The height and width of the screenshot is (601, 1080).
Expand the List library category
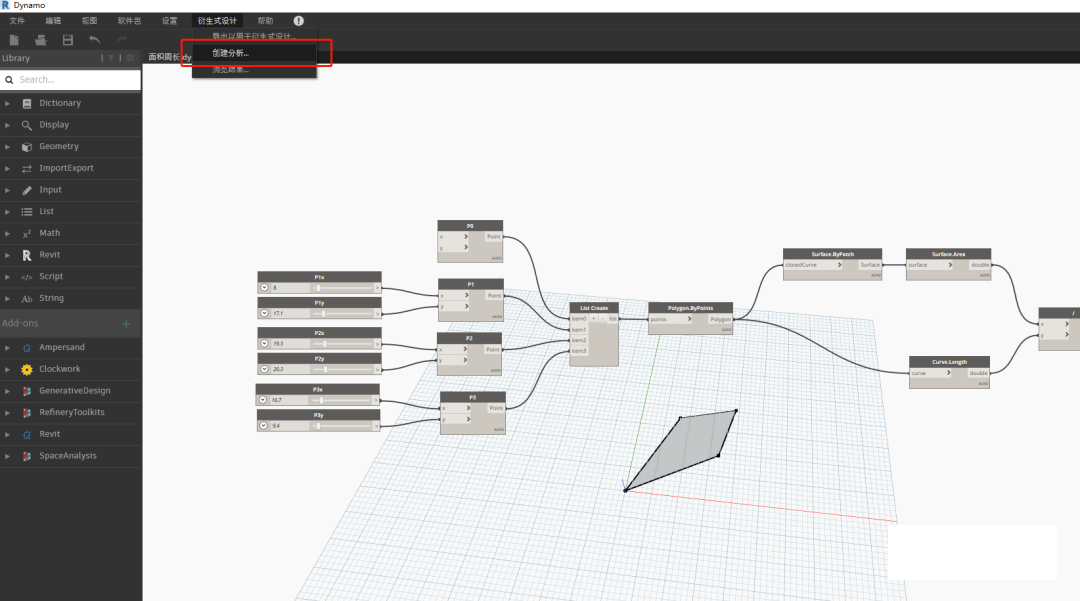point(8,212)
